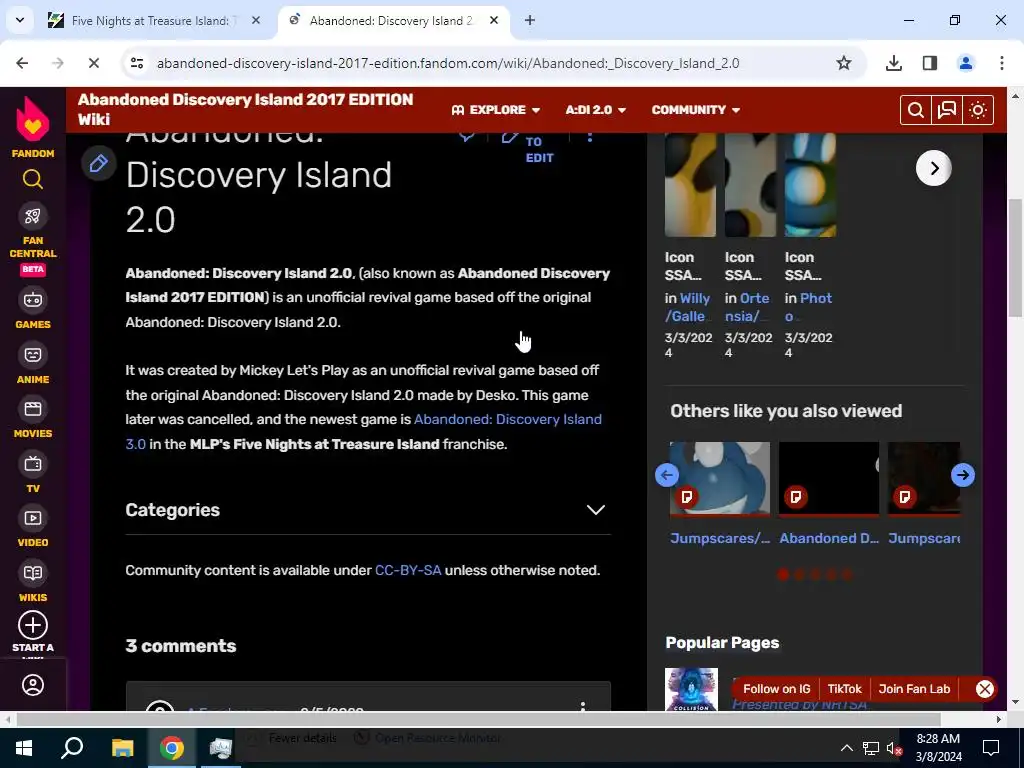Open the first yellow Icon SSA thumbnail
This screenshot has width=1024, height=768.
pos(690,185)
